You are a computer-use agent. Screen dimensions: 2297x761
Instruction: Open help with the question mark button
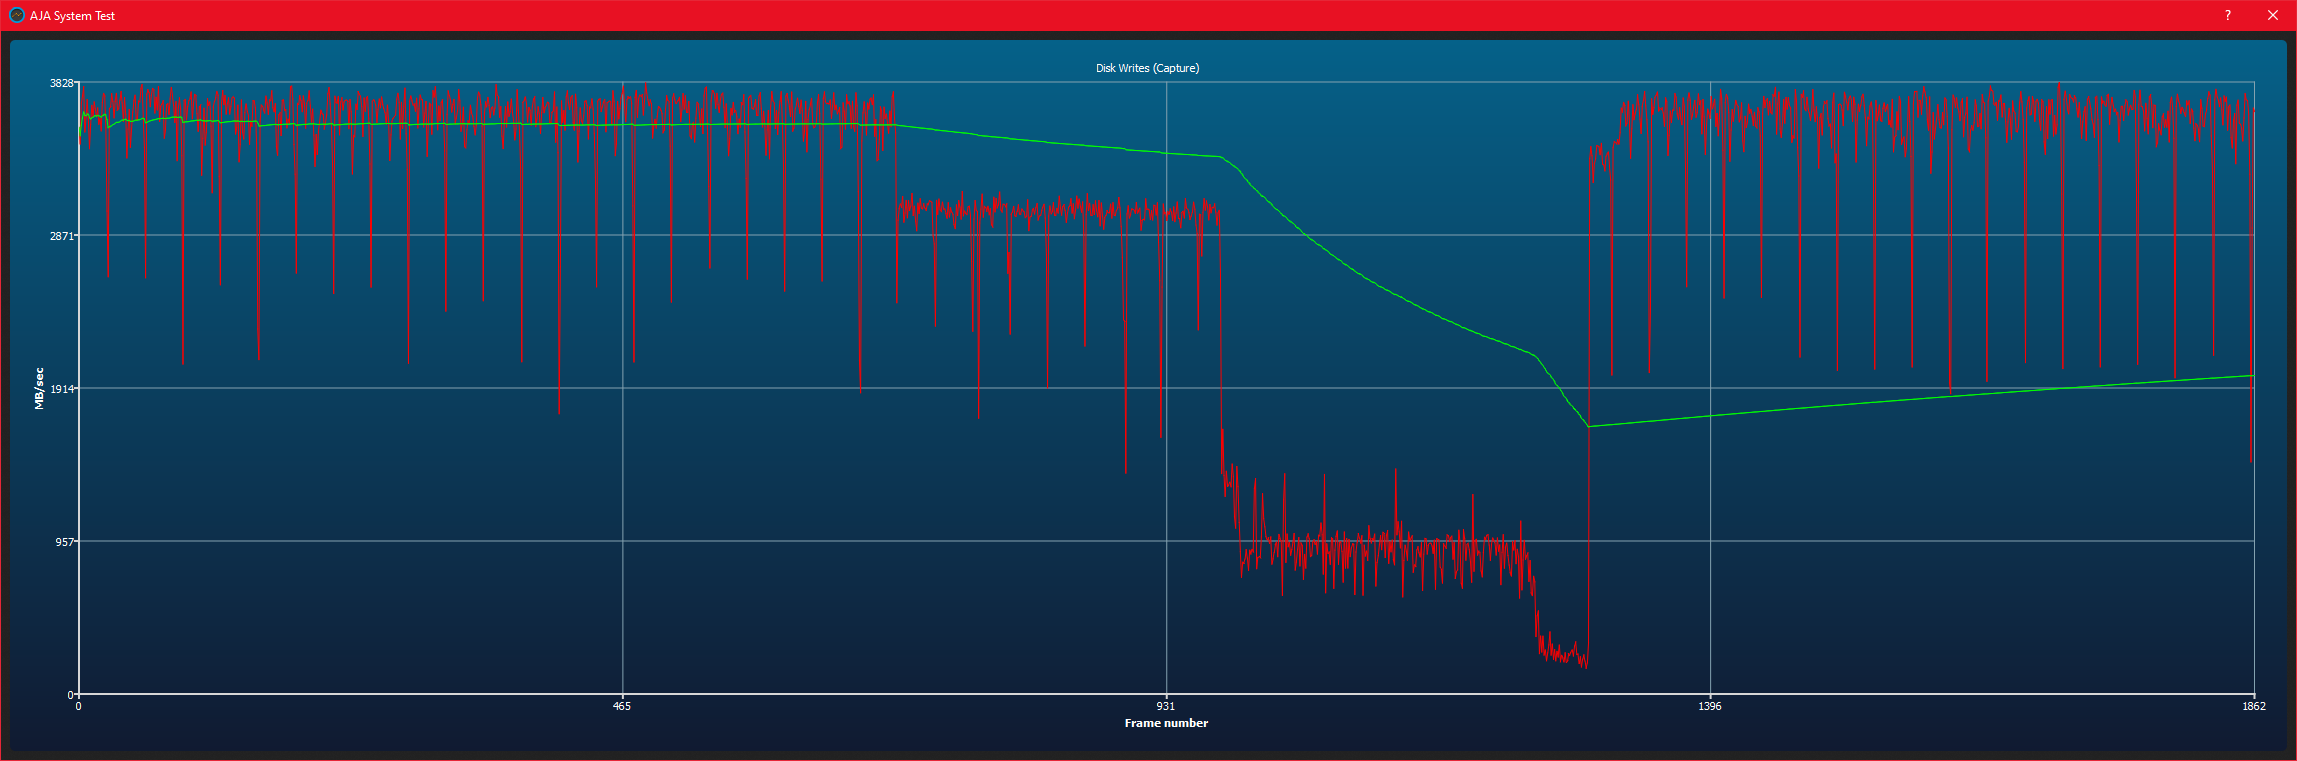[2227, 15]
